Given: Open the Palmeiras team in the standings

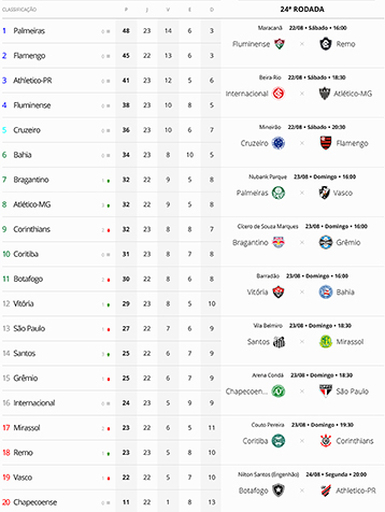Looking at the screenshot, I should (x=29, y=31).
